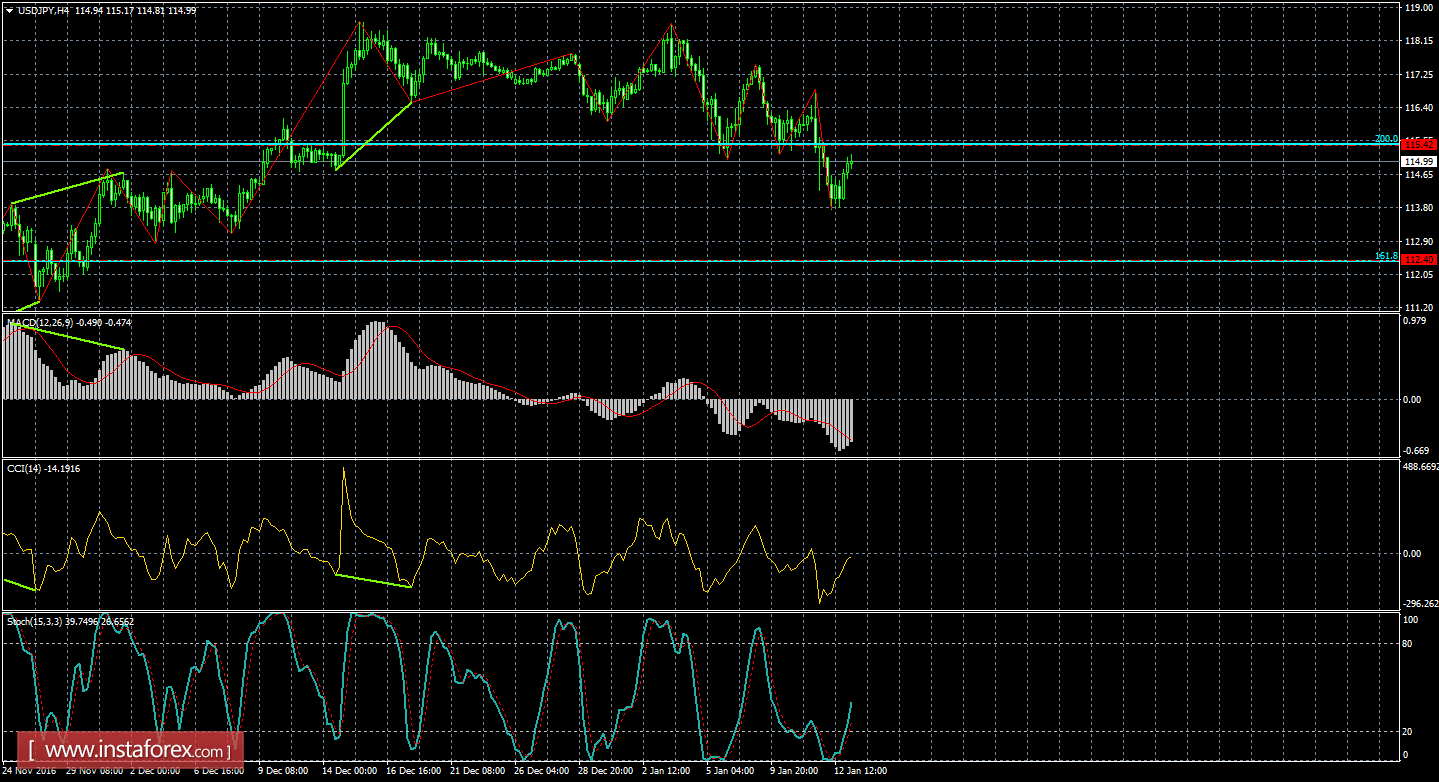
Task: Click the 28 Dec 20:00 time axis label
Action: tap(607, 772)
